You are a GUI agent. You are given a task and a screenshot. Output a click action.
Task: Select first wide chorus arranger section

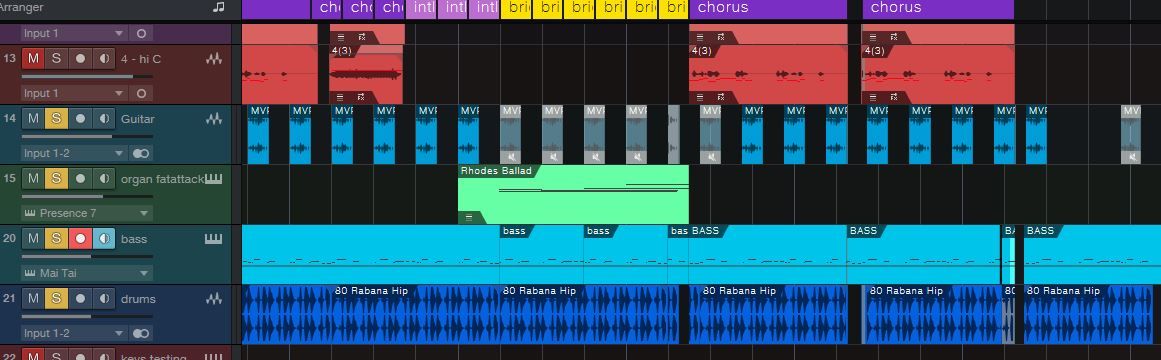(768, 9)
